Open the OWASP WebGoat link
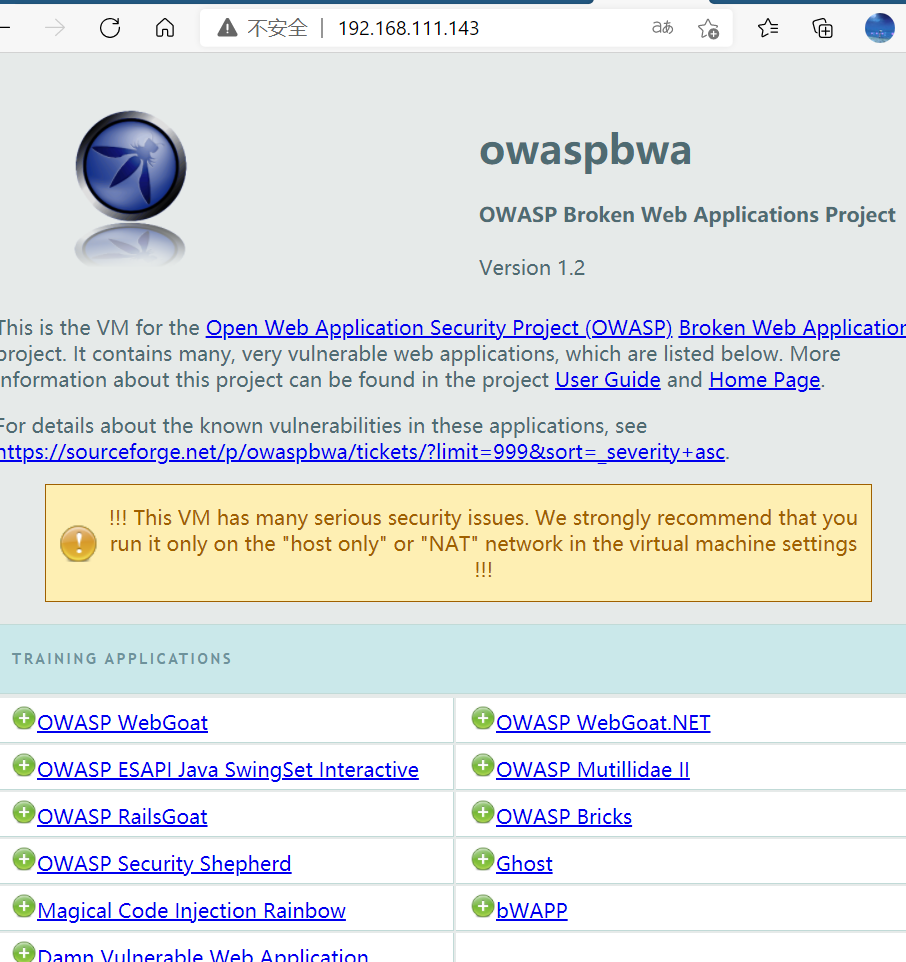The height and width of the screenshot is (962, 906). (x=123, y=723)
